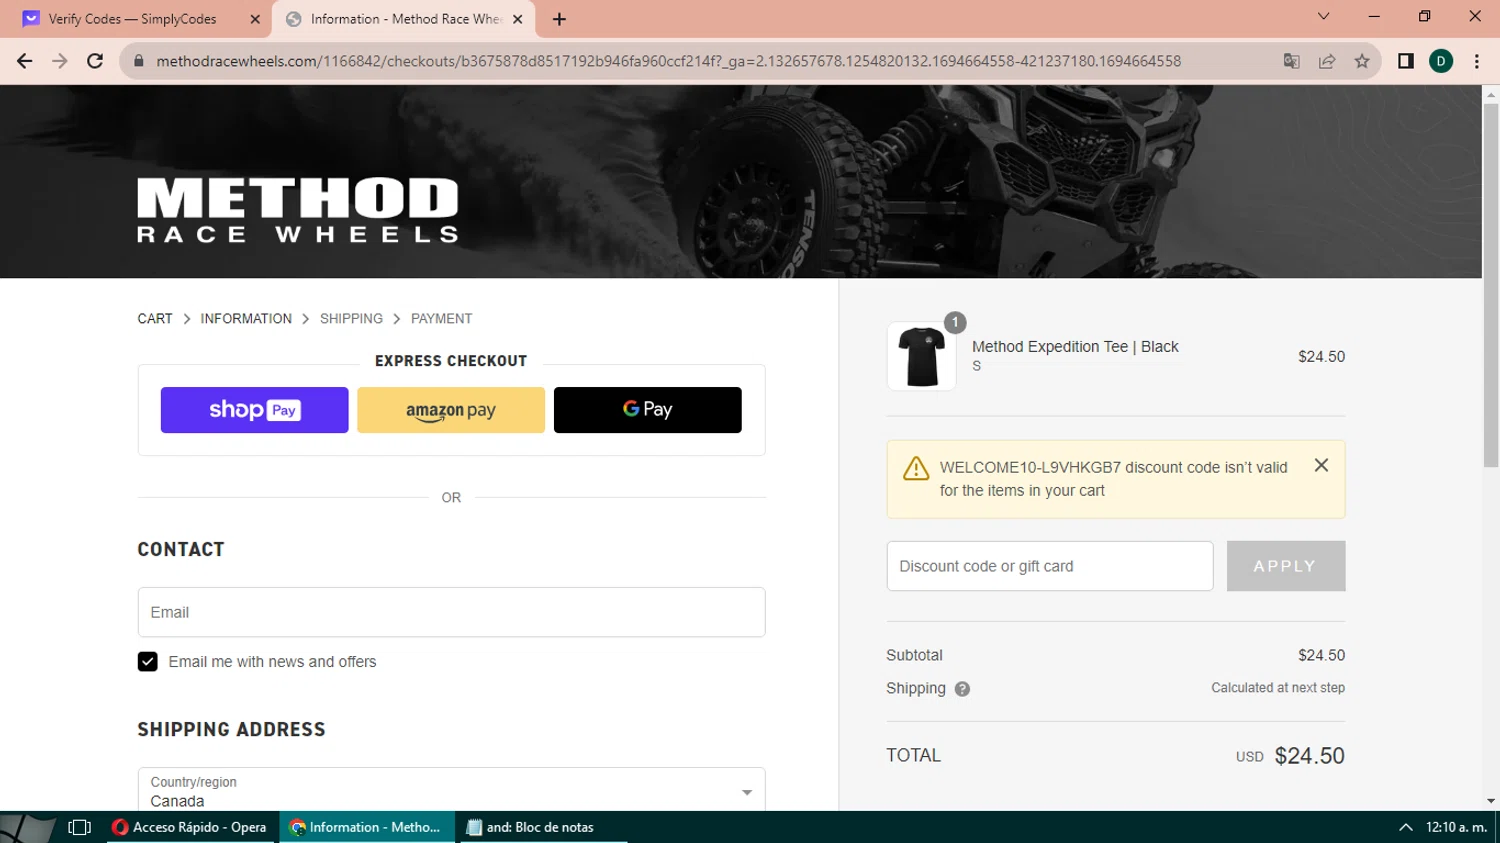Viewport: 1500px width, 843px height.
Task: Check out with Amazon Pay
Action: click(451, 410)
